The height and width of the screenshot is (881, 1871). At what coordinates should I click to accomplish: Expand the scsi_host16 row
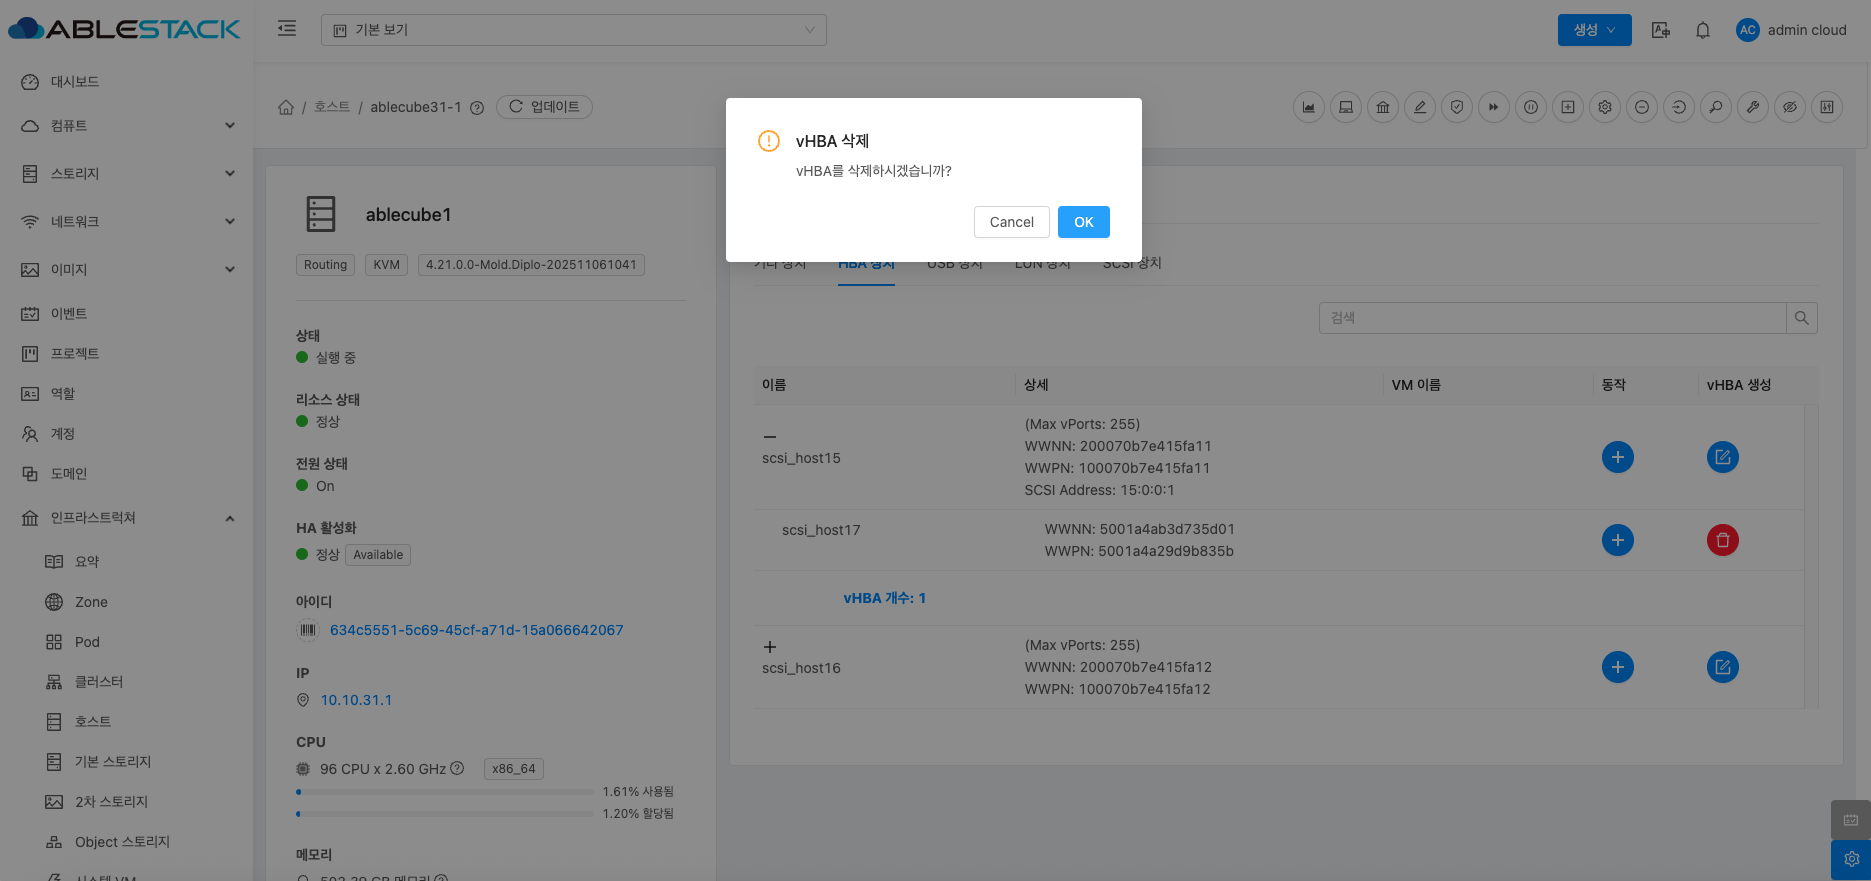tap(770, 647)
